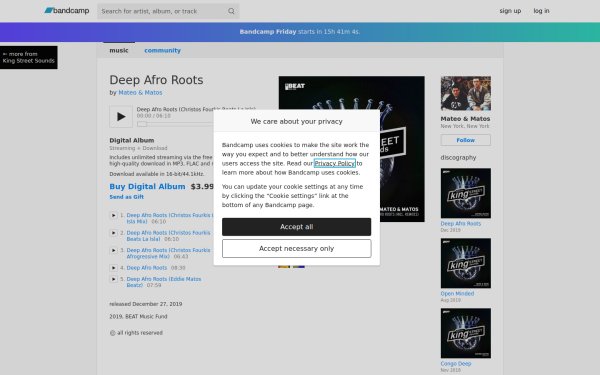Click the Bandcamp logo

tap(67, 11)
